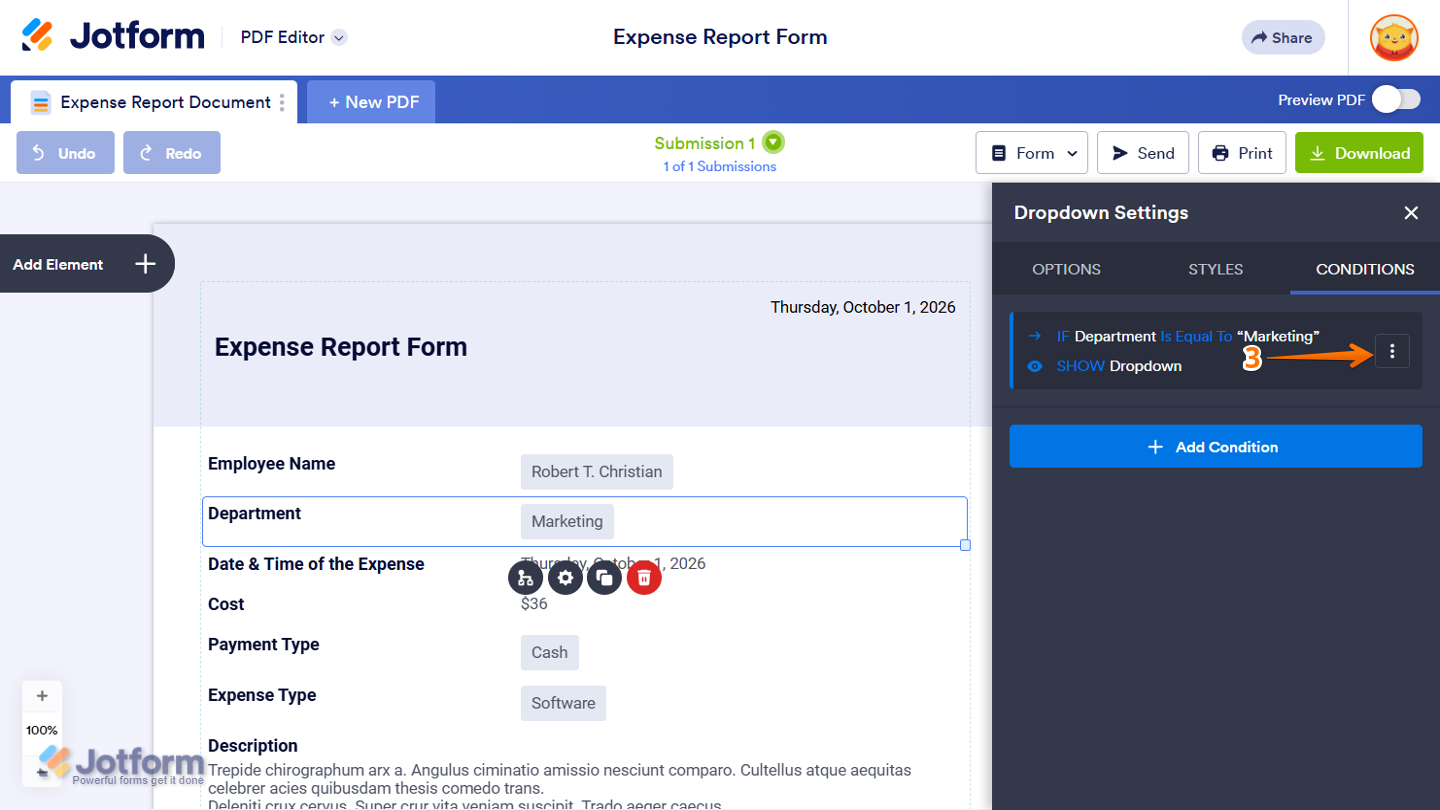Screen dimensions: 1440x810
Task: Click the Add Condition button
Action: [1215, 446]
